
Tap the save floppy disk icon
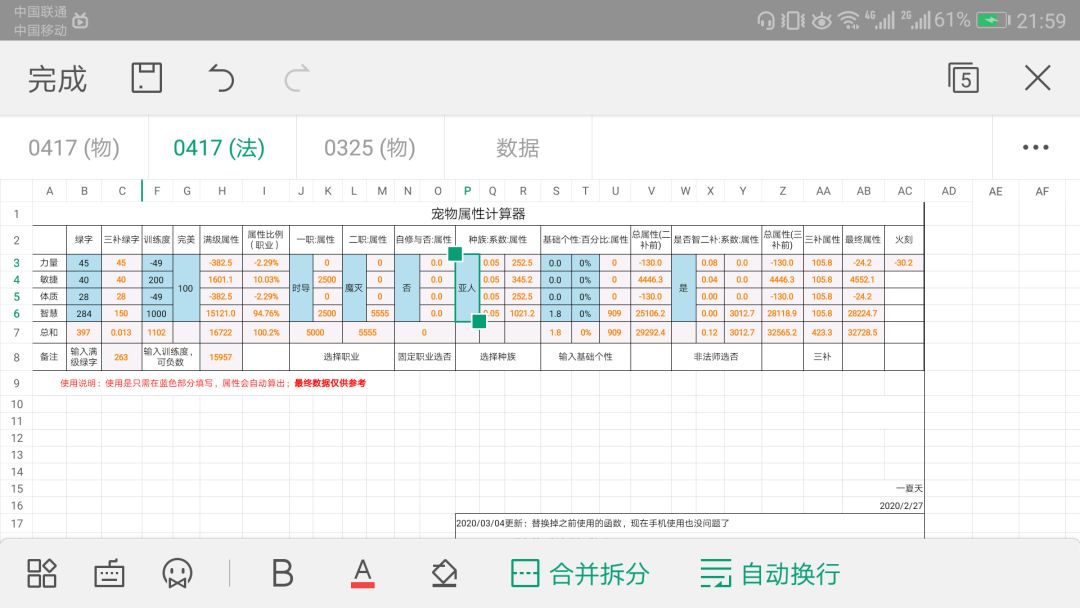click(147, 78)
